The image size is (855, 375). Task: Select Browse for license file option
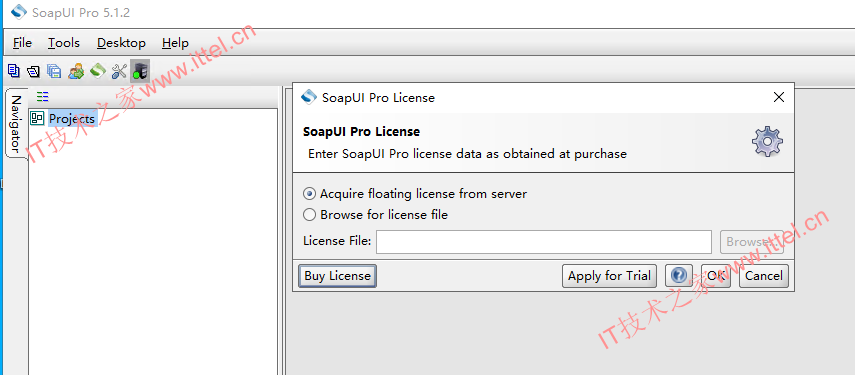click(376, 215)
